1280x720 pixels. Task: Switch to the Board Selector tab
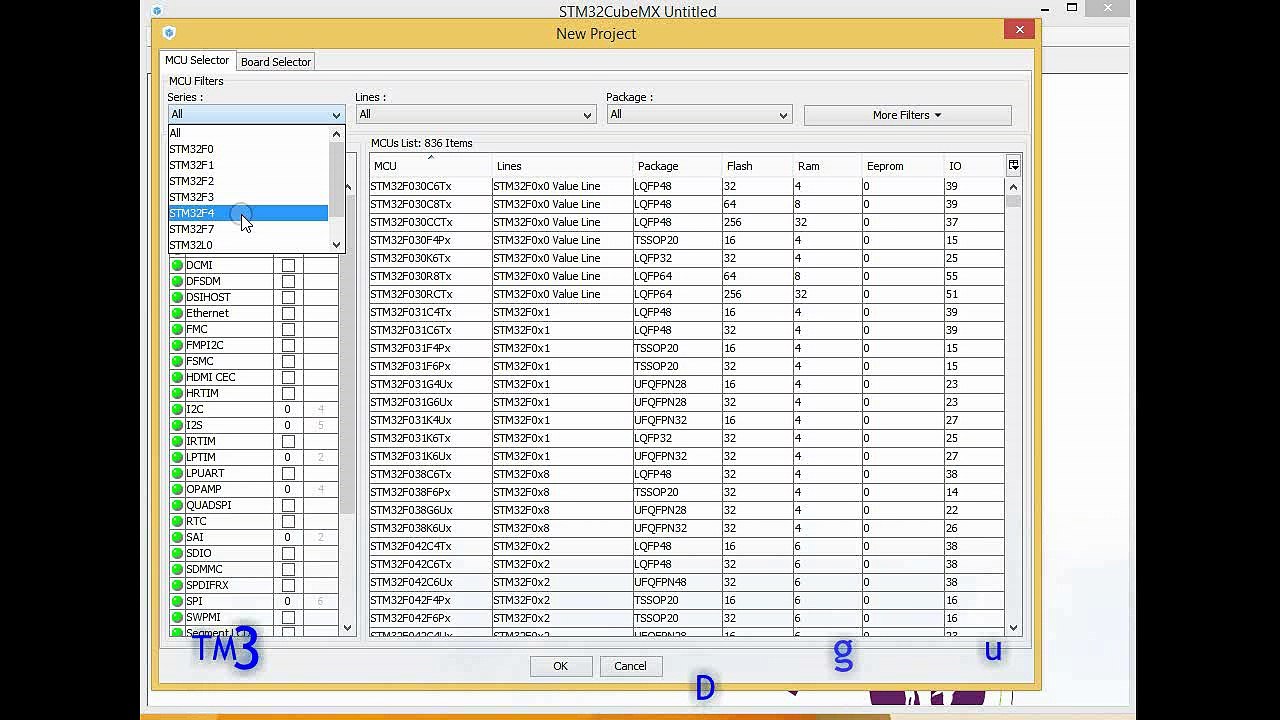point(276,62)
